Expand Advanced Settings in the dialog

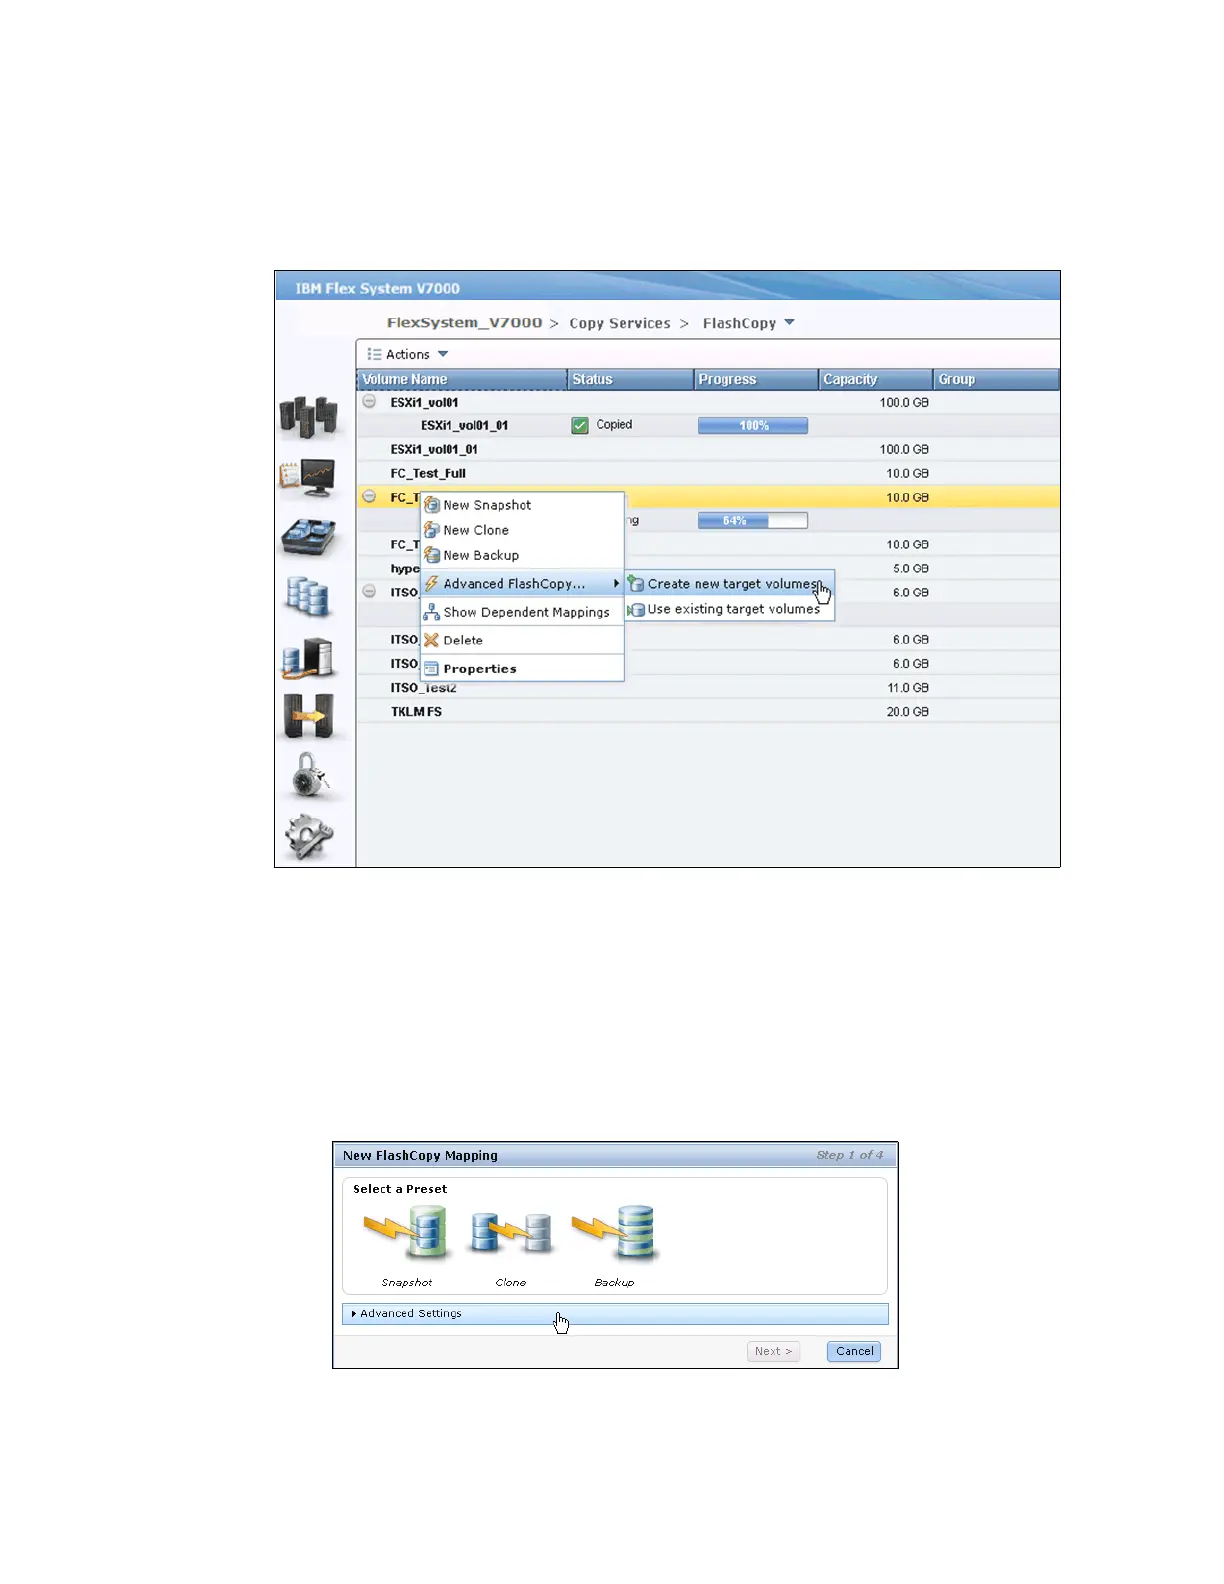tap(615, 1314)
